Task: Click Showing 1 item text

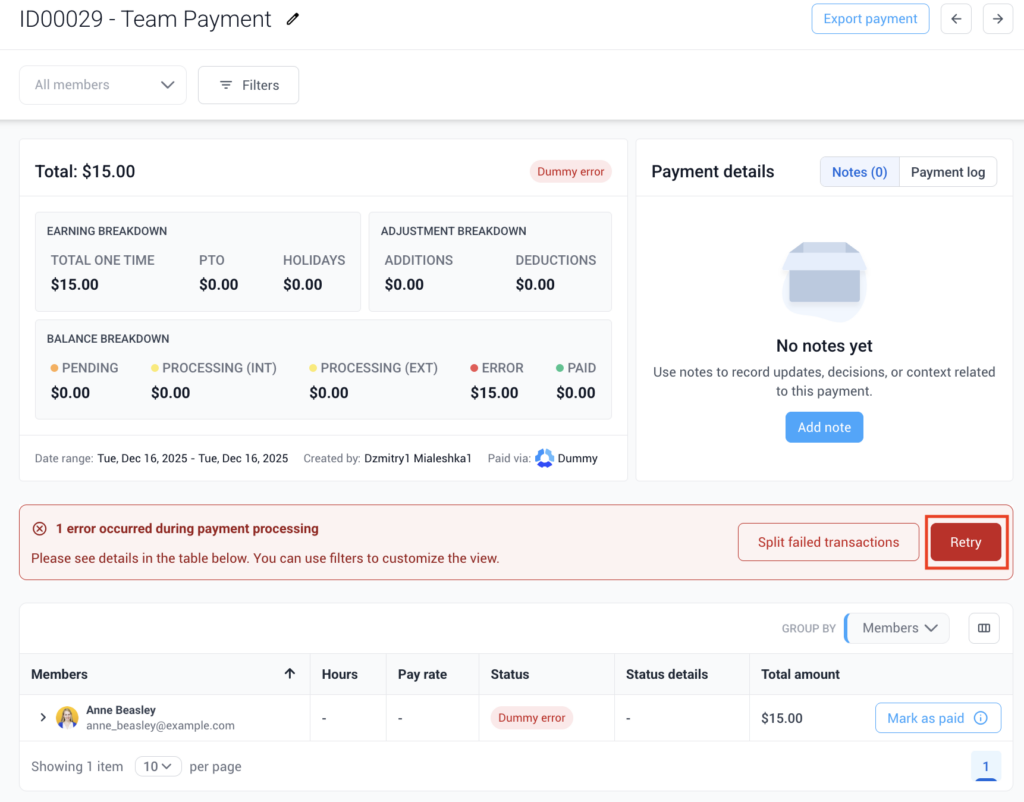Action: tap(77, 766)
